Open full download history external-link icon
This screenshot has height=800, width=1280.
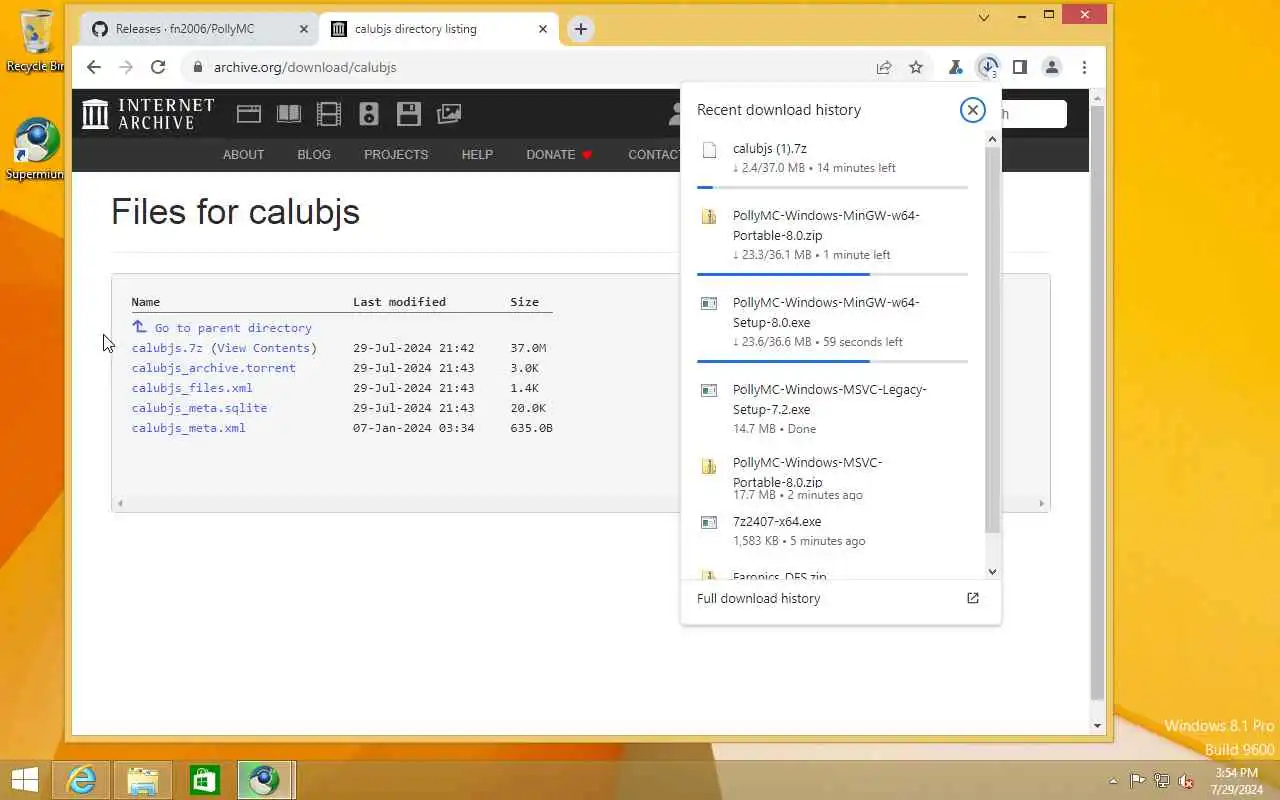point(972,598)
